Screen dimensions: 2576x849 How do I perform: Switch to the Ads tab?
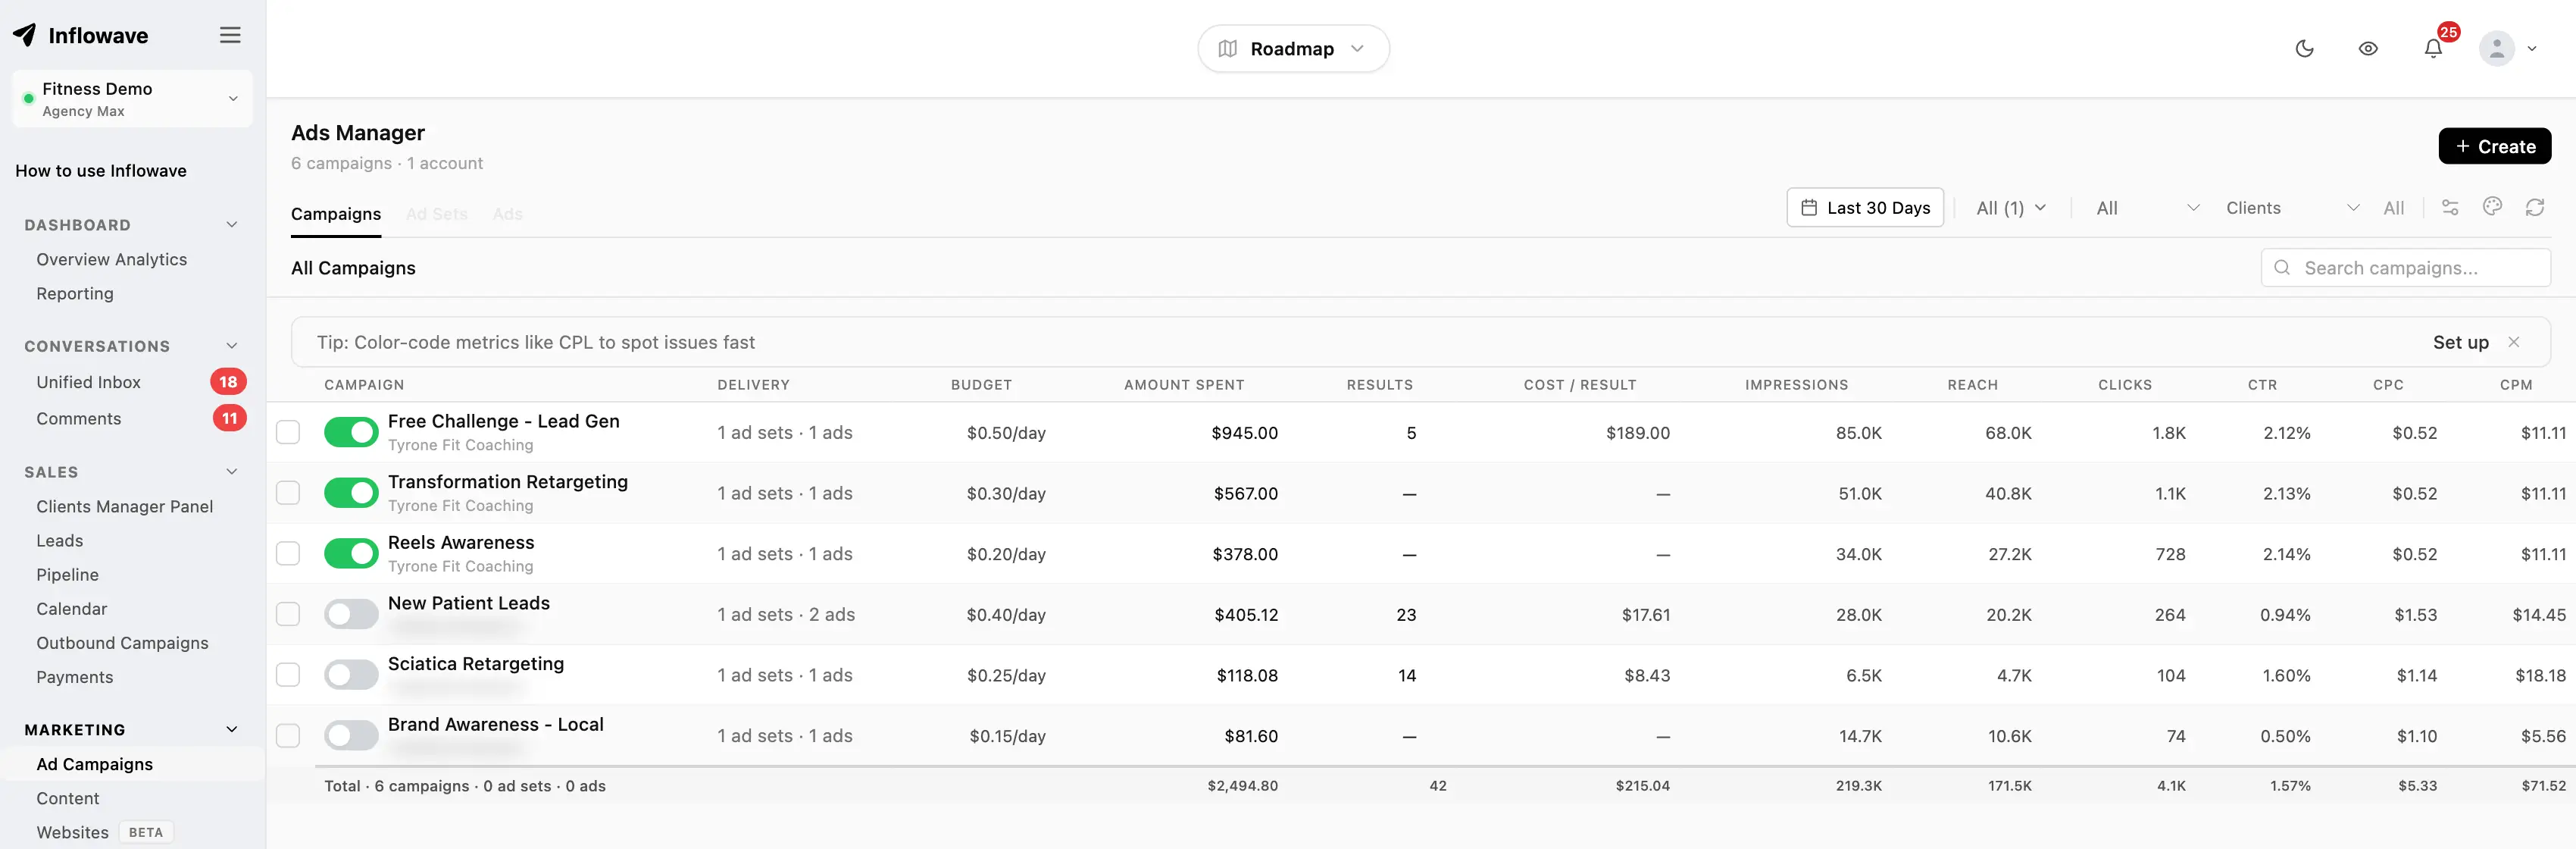click(508, 213)
